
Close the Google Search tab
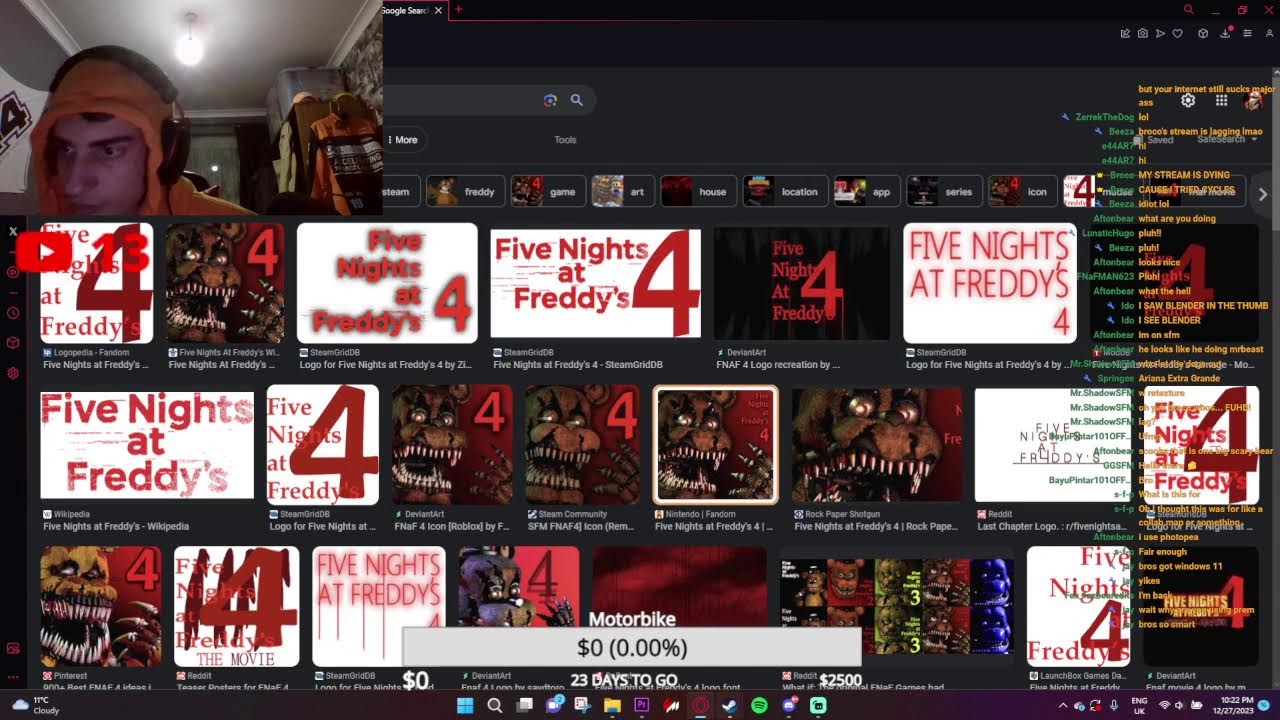point(438,10)
